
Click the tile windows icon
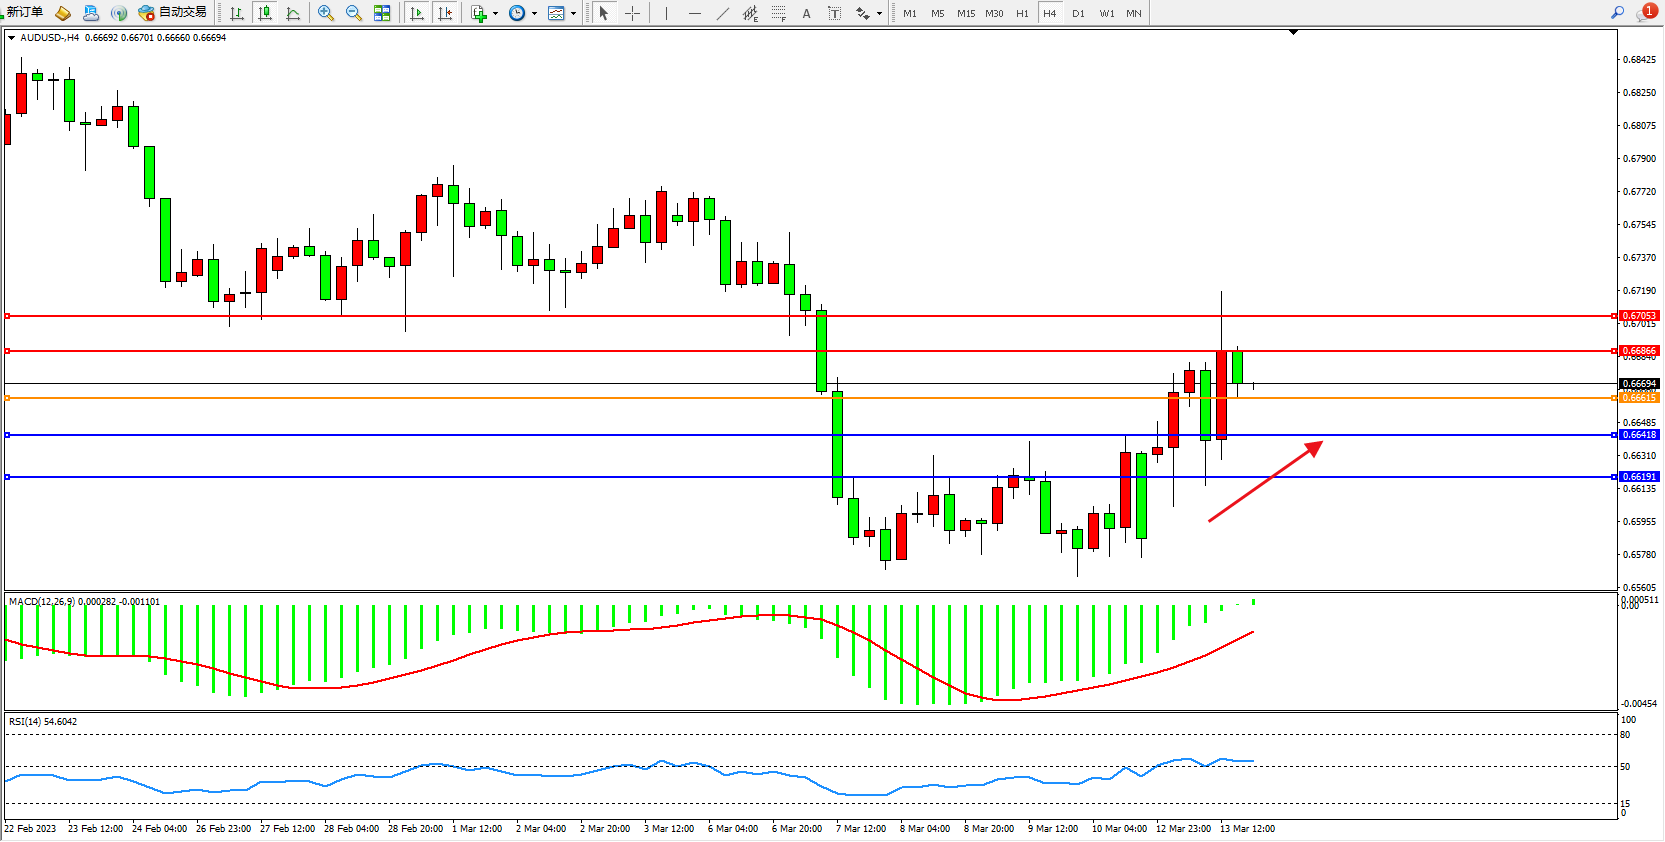click(382, 13)
